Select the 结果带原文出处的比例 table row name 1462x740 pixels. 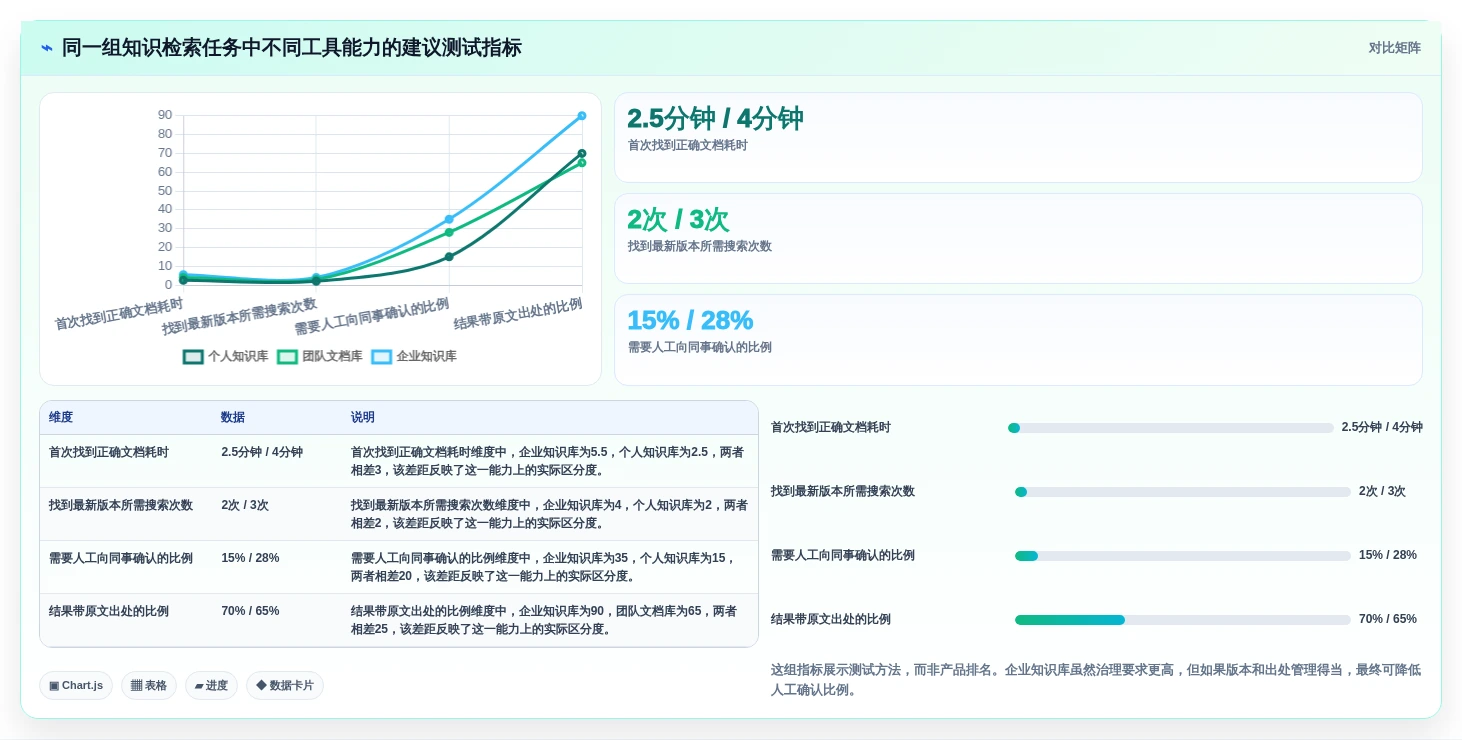click(x=109, y=611)
